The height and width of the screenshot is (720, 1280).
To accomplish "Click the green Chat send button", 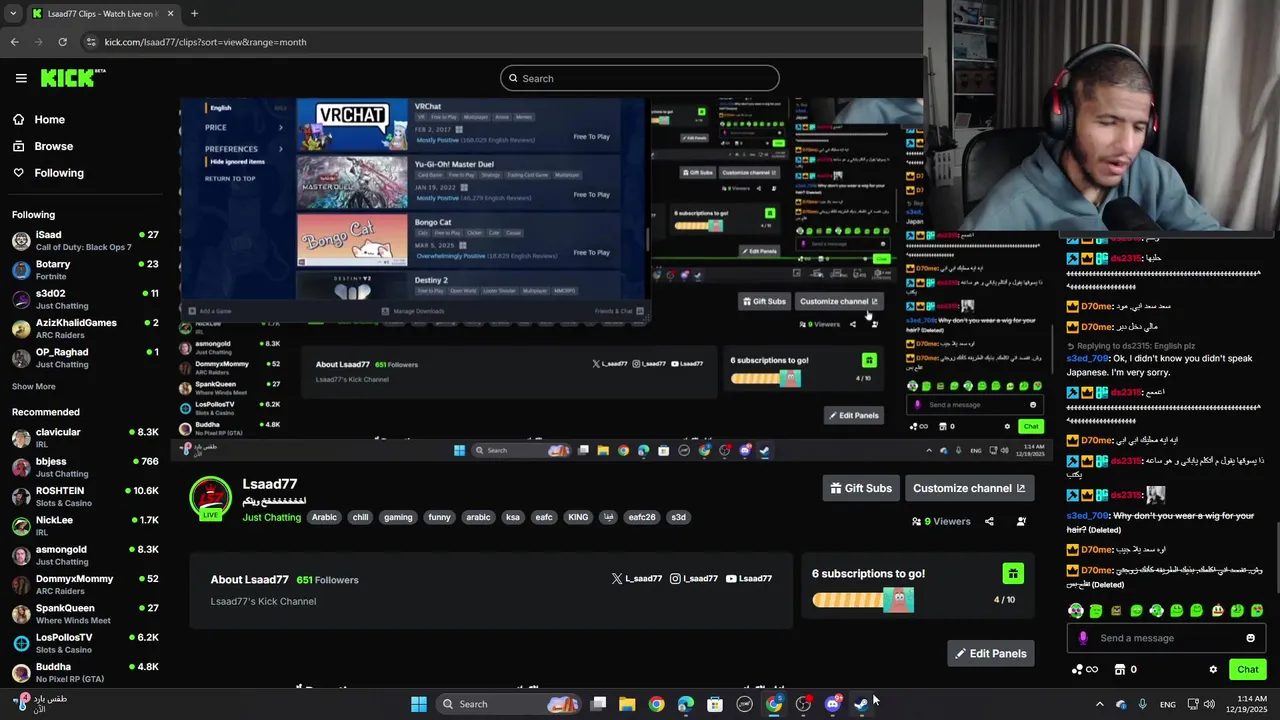I will pyautogui.click(x=1248, y=669).
